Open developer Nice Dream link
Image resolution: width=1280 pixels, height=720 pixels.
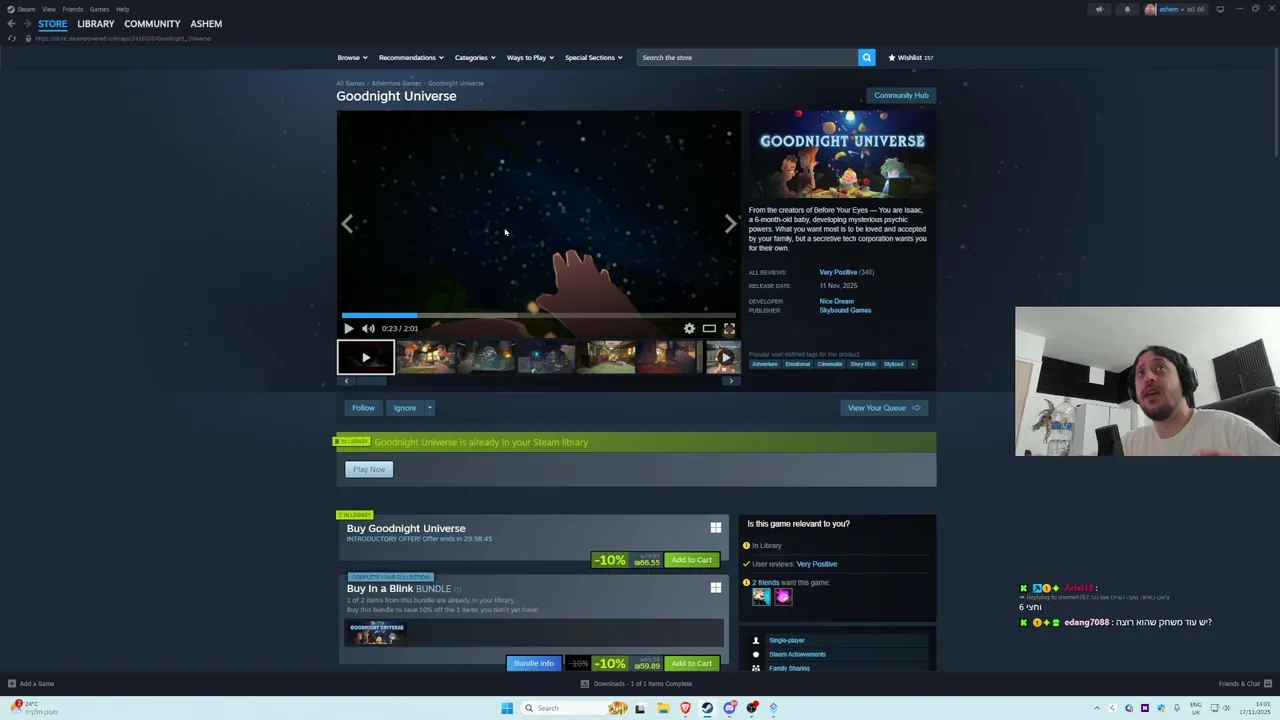point(836,301)
